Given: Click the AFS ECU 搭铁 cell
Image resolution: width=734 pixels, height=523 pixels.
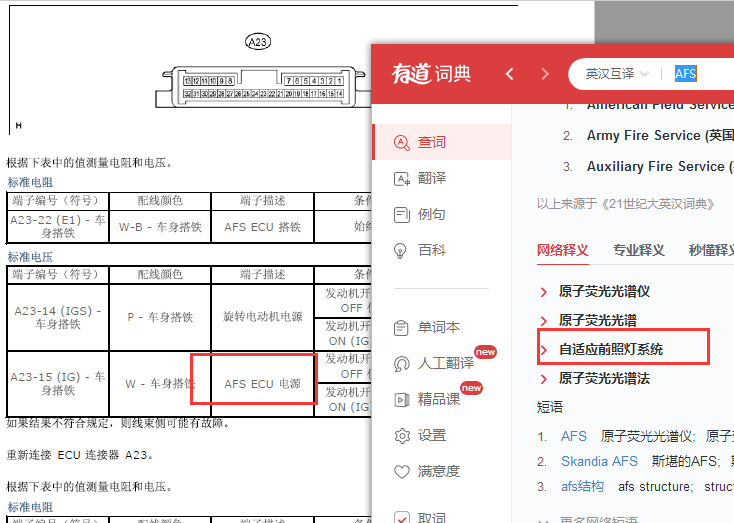Looking at the screenshot, I should 263,227.
